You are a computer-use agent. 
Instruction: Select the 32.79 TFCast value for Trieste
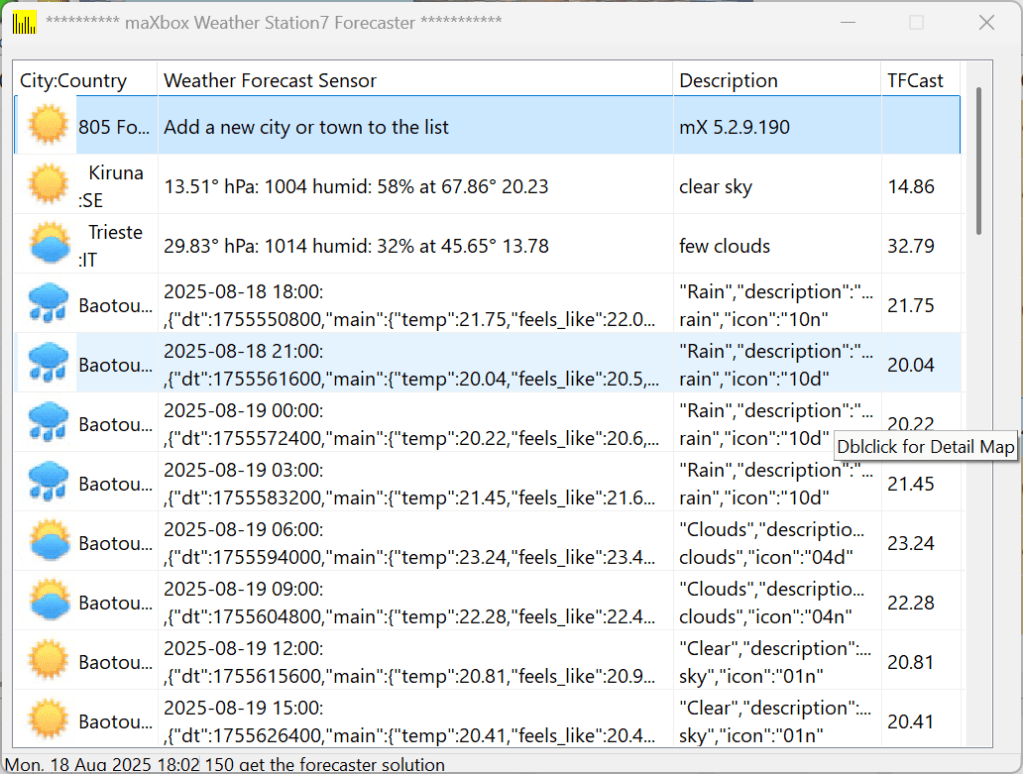[x=910, y=246]
